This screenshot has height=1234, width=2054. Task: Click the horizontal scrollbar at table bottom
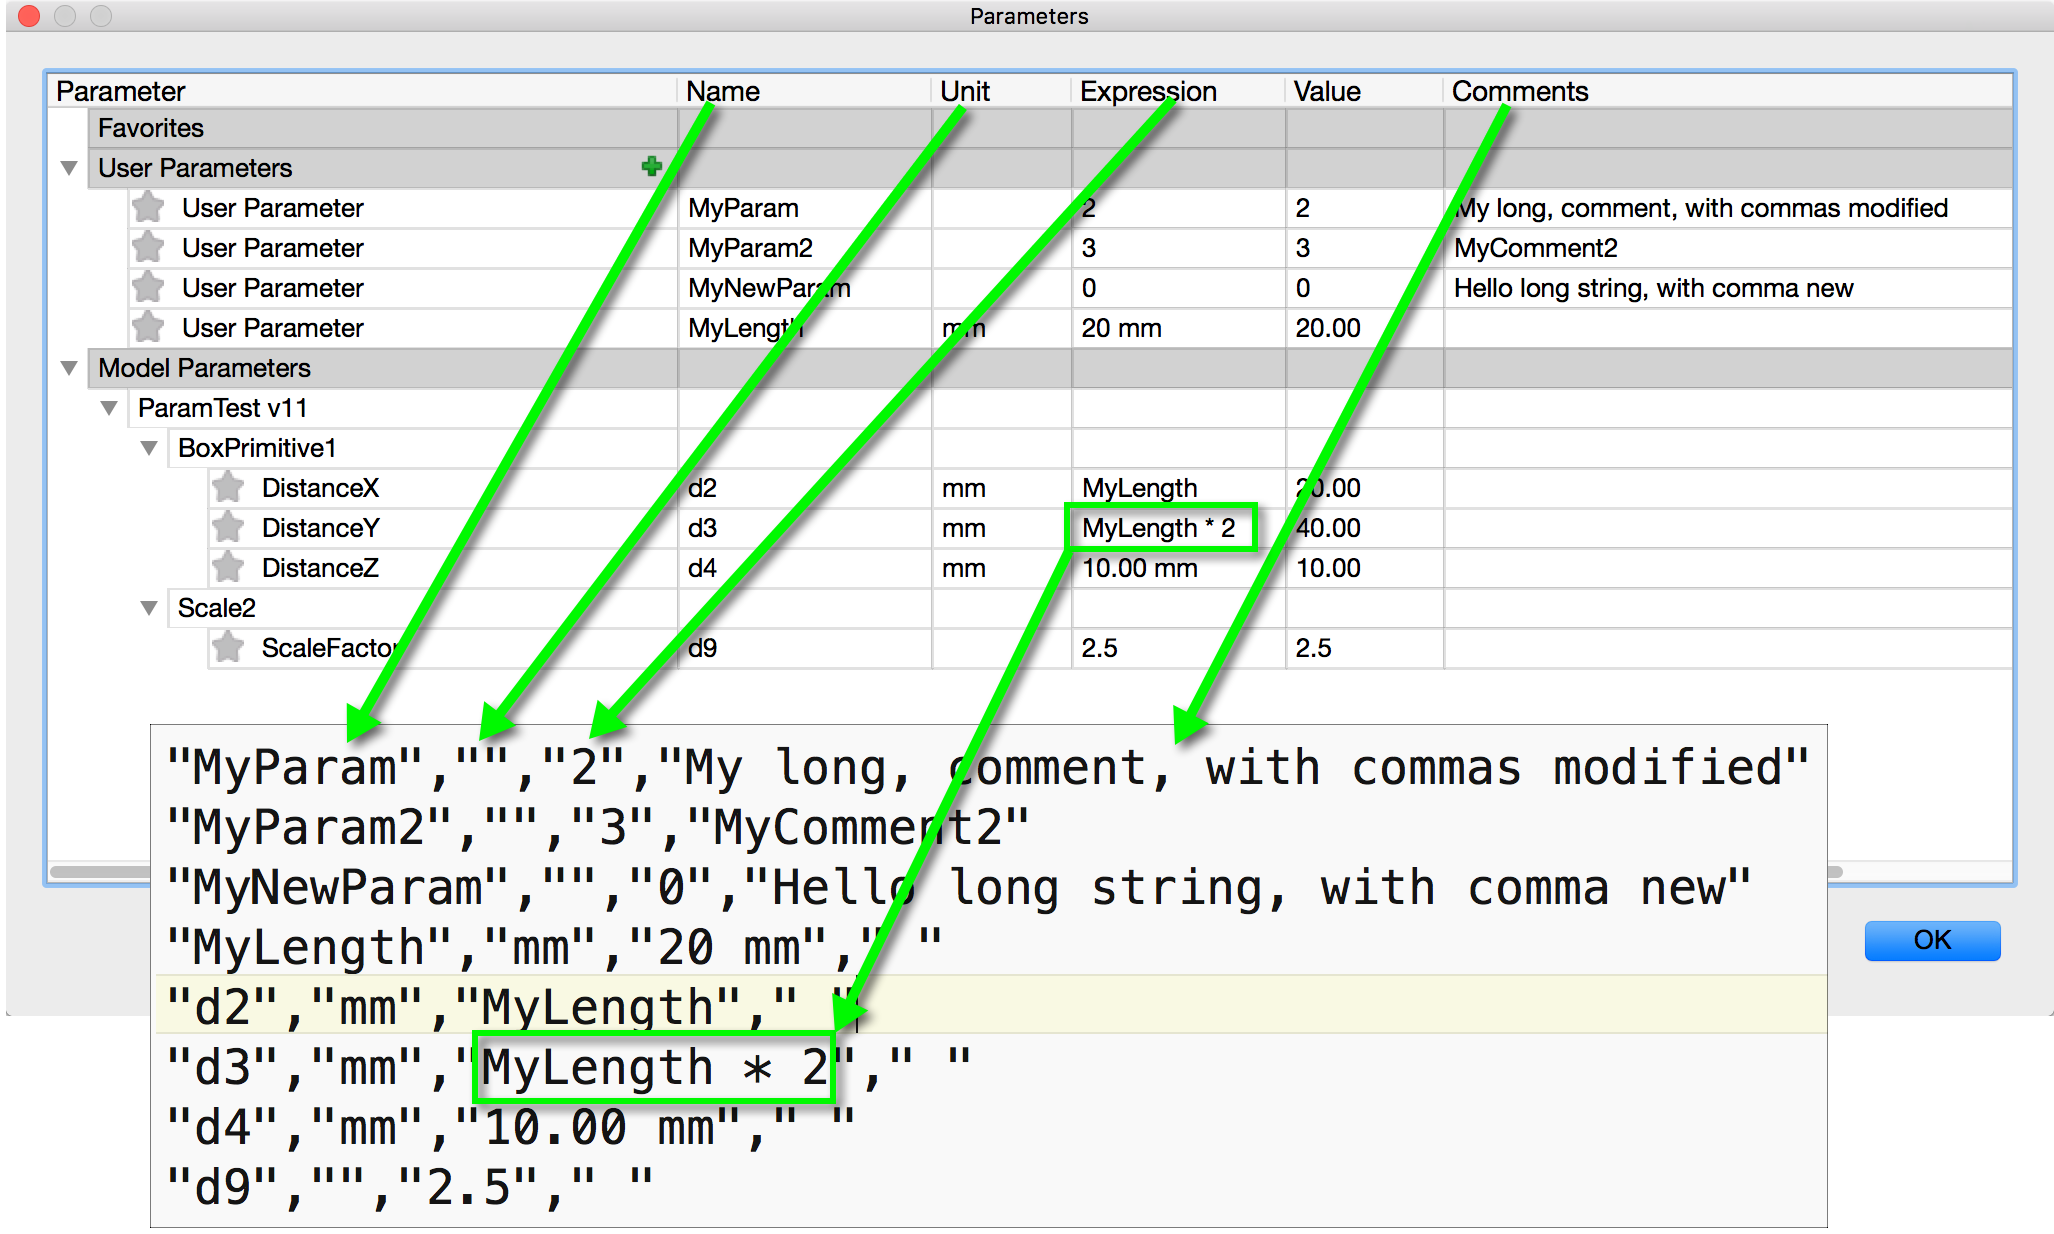click(x=100, y=871)
